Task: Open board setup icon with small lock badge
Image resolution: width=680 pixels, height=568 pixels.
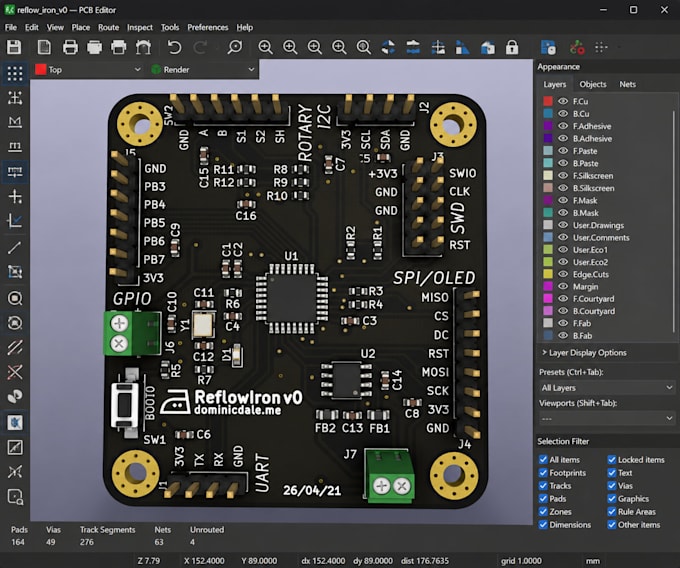Action: coord(548,47)
